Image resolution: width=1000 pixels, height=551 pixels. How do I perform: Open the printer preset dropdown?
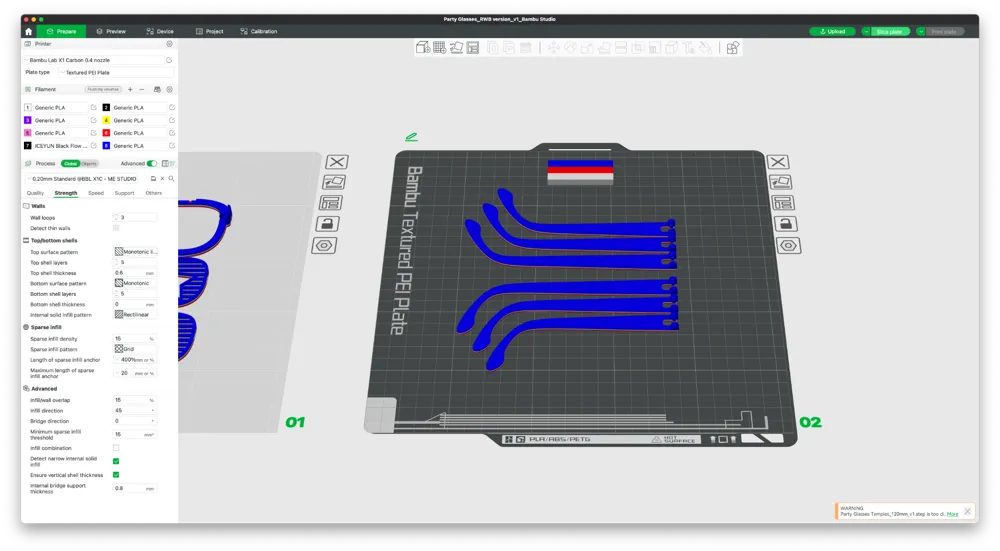[94, 60]
